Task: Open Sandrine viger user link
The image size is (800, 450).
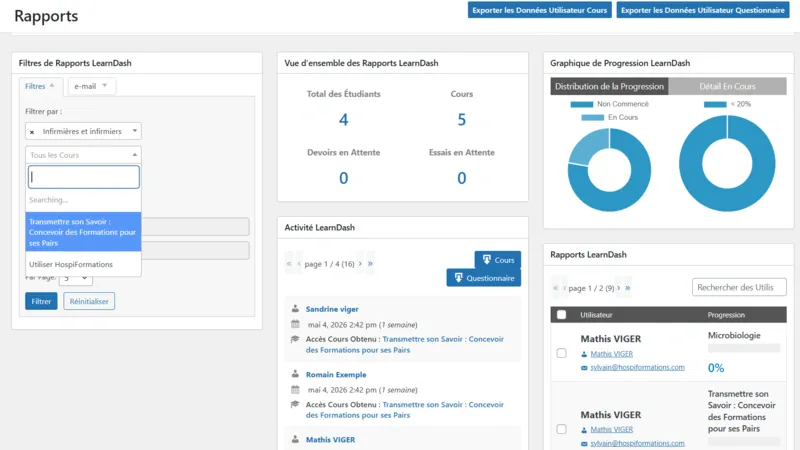Action: (x=332, y=309)
